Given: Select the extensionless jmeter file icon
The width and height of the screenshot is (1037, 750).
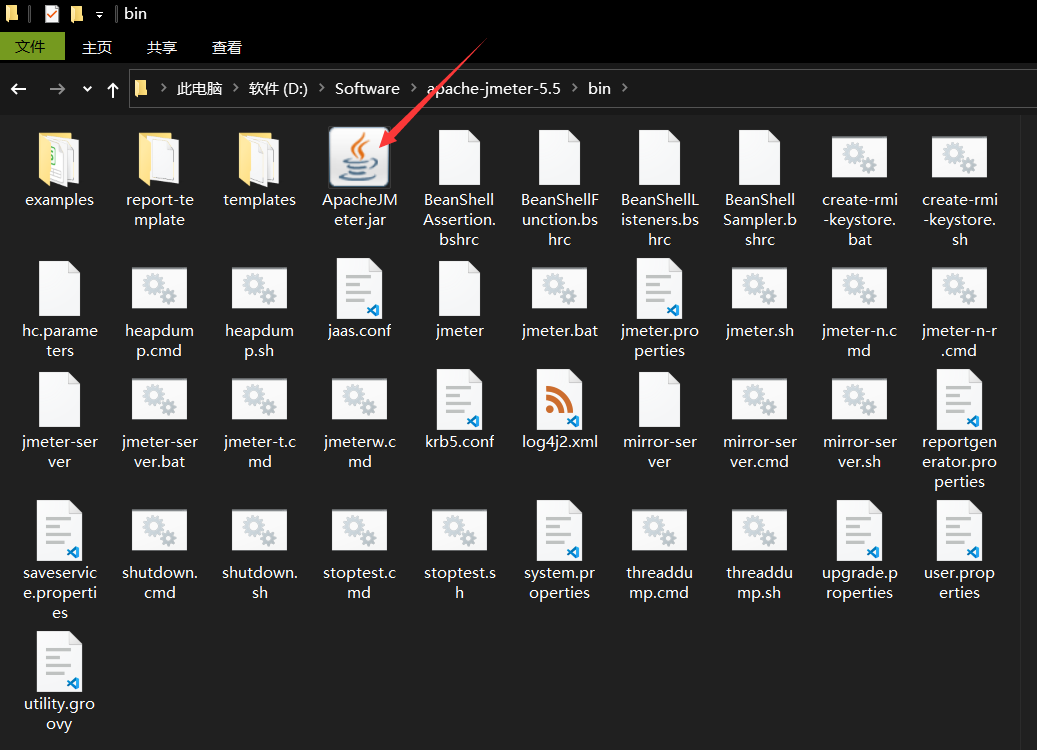Looking at the screenshot, I should pyautogui.click(x=459, y=288).
